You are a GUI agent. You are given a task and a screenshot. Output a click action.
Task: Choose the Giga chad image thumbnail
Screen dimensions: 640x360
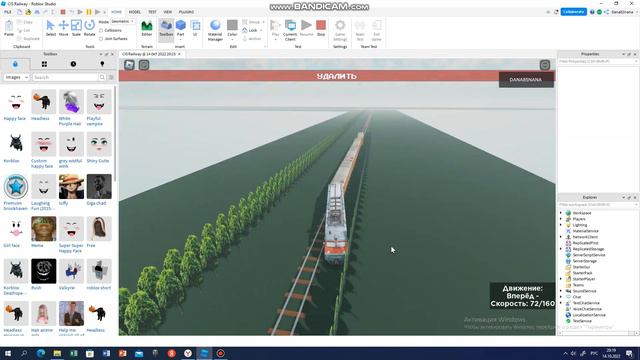(x=99, y=187)
